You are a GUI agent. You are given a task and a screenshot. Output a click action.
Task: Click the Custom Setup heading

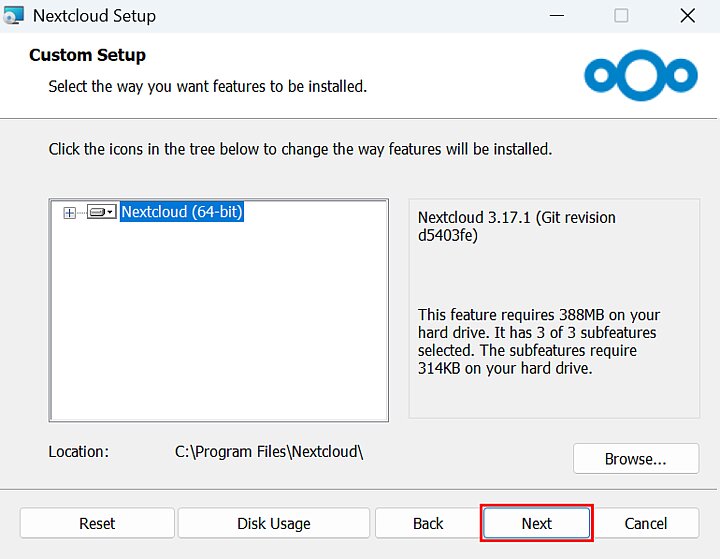click(88, 55)
